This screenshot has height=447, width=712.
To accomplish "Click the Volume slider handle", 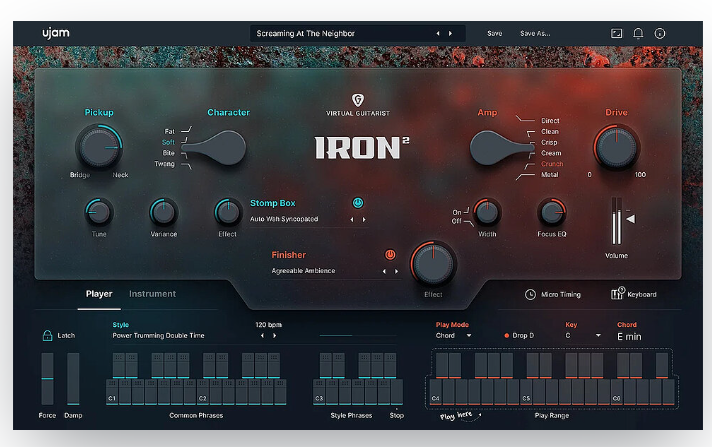I will coord(631,219).
